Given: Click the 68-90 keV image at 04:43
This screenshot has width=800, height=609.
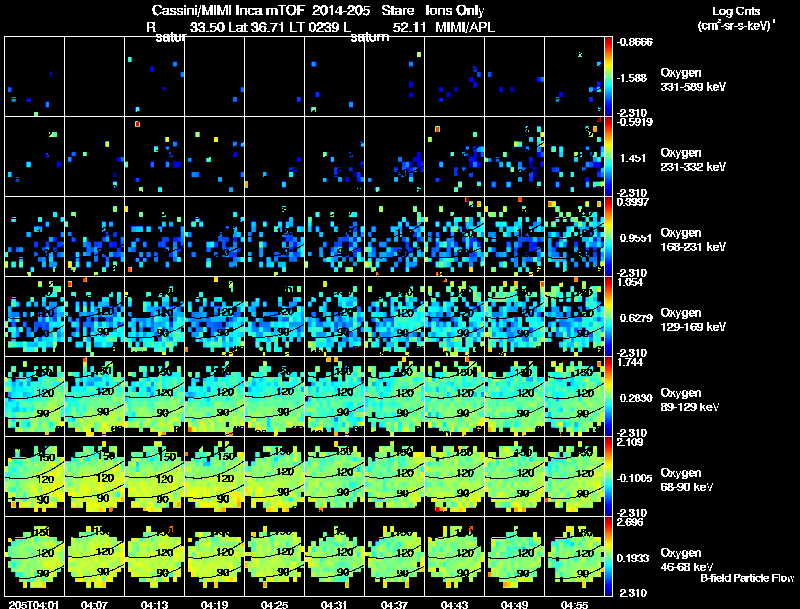Looking at the screenshot, I should 455,476.
